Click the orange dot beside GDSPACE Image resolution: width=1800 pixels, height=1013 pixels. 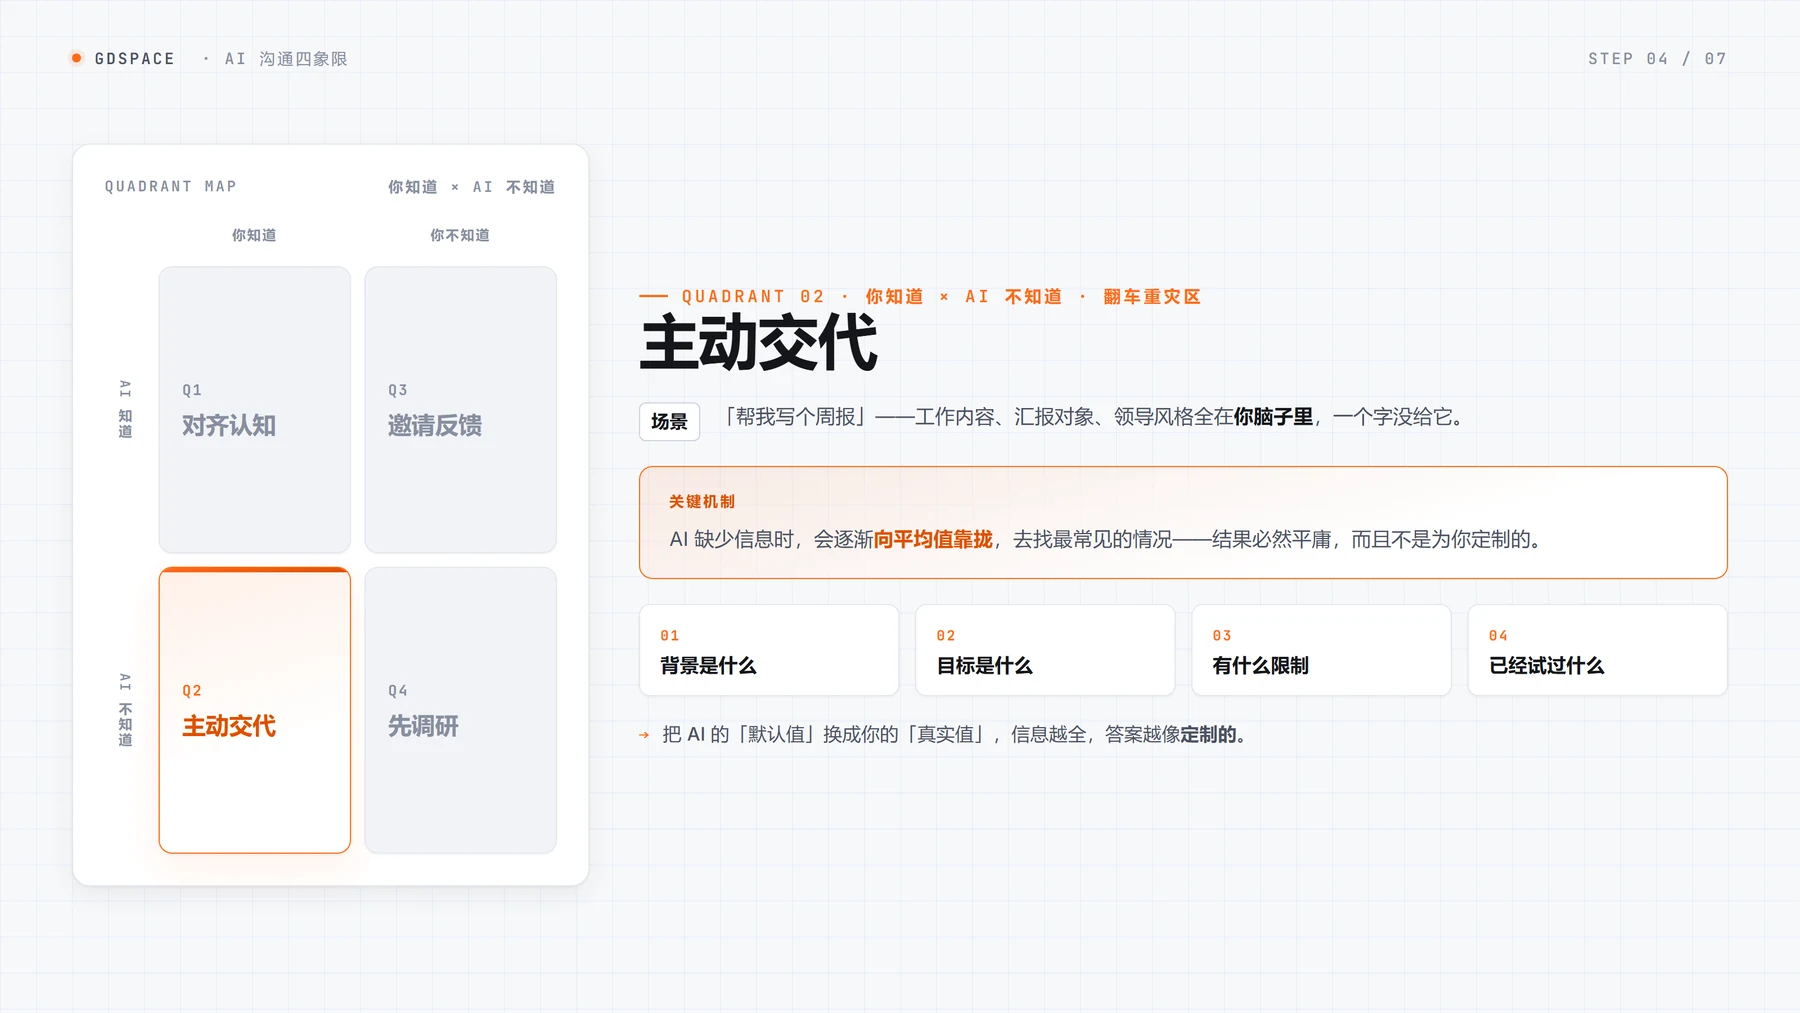[76, 58]
